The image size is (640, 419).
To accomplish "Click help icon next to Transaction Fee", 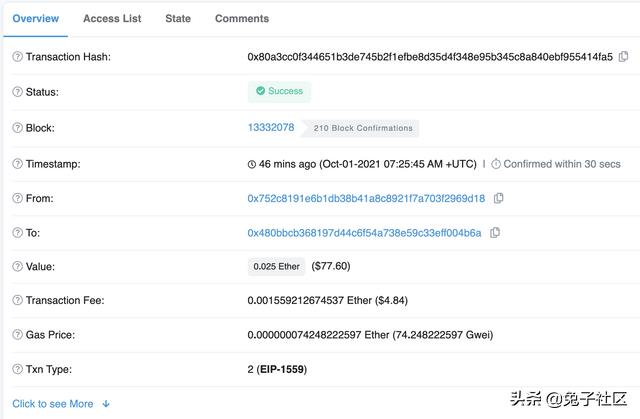I will click(17, 300).
